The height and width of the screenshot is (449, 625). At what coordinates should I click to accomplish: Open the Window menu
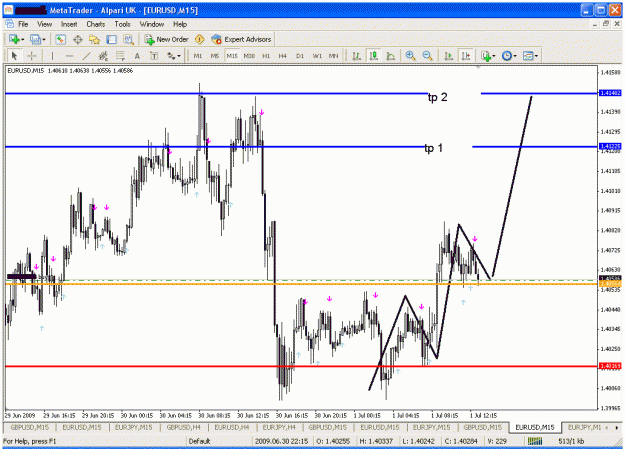tap(152, 24)
